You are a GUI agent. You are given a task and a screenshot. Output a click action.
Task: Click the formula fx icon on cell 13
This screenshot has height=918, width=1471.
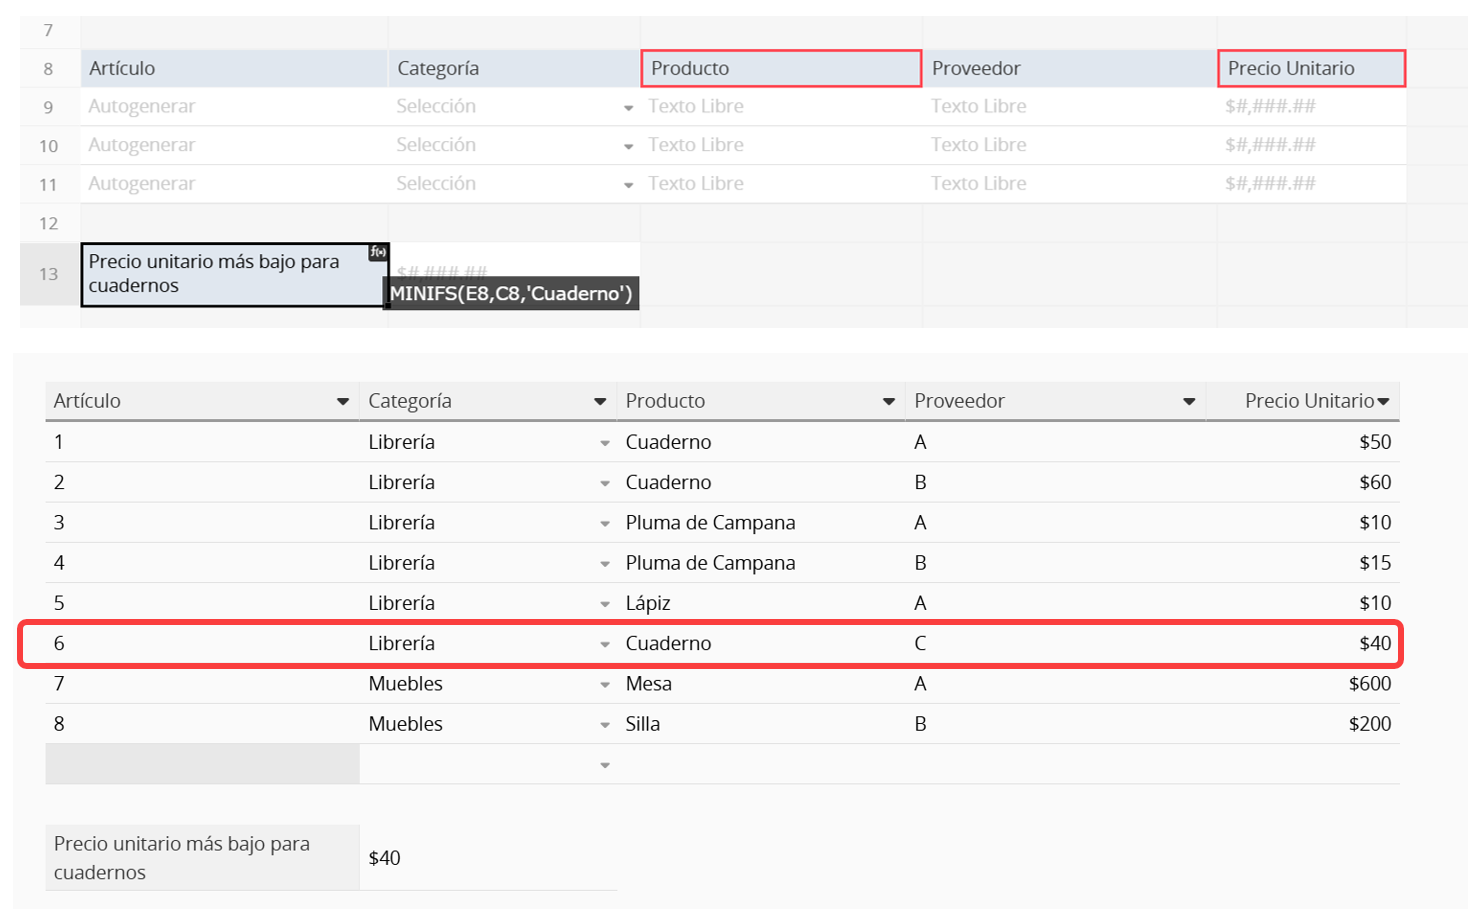378,252
